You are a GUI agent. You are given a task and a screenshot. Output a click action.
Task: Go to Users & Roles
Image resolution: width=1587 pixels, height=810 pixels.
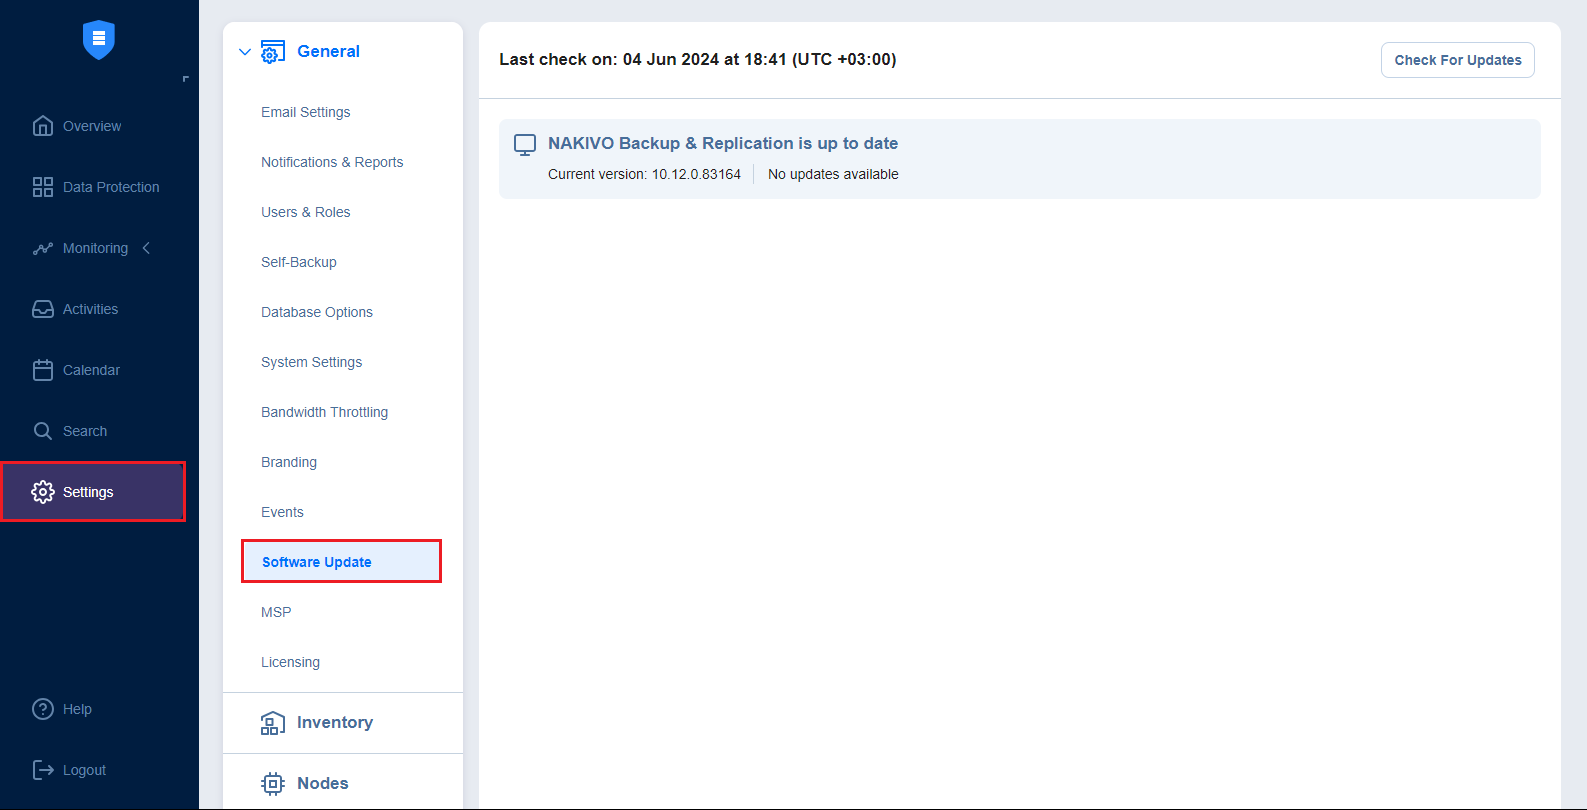tap(305, 212)
